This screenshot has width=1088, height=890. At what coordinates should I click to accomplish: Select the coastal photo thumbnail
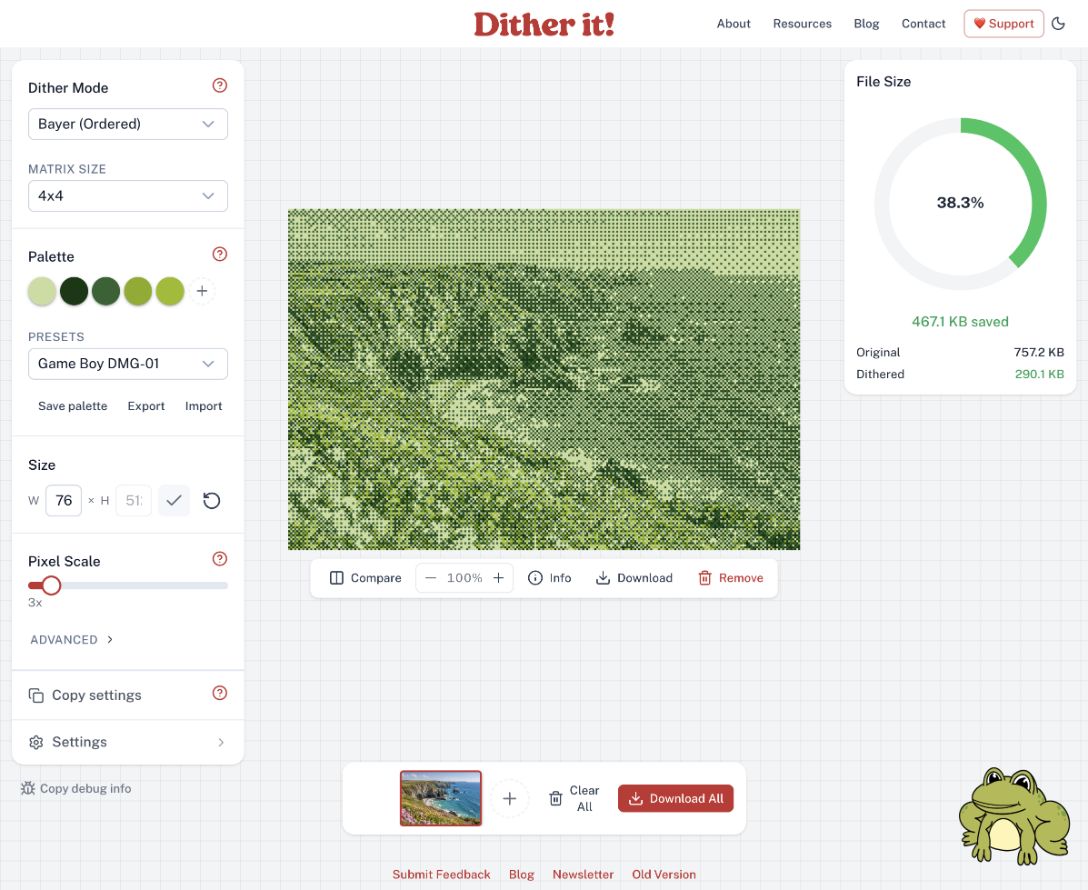coord(441,798)
